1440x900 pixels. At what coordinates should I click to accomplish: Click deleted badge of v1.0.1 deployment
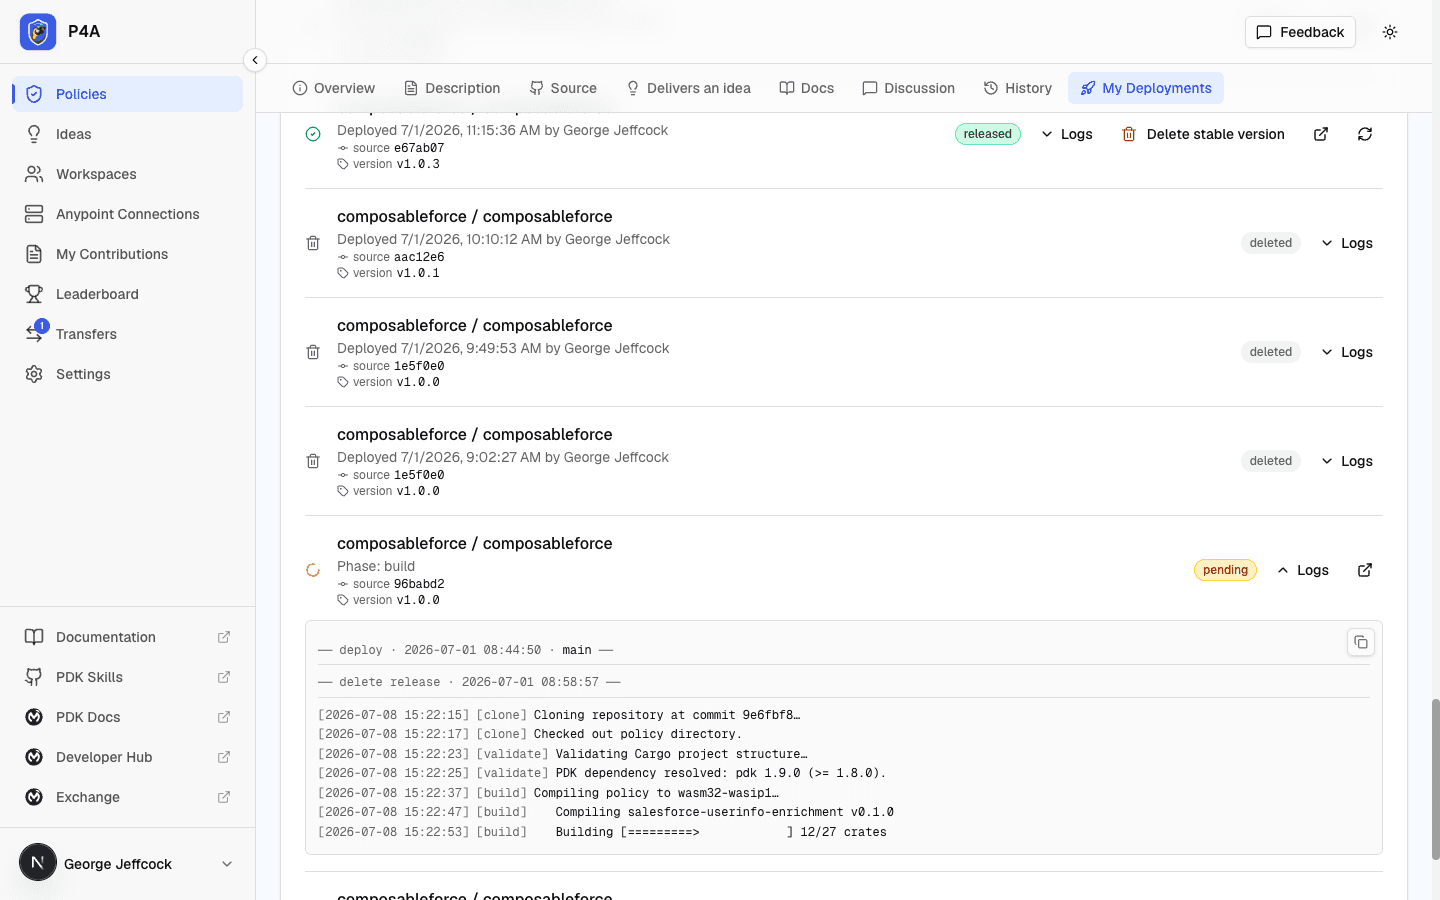tap(1271, 243)
